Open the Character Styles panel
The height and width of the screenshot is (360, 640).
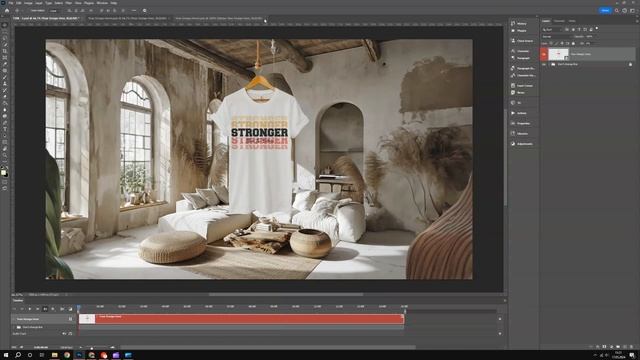(523, 76)
